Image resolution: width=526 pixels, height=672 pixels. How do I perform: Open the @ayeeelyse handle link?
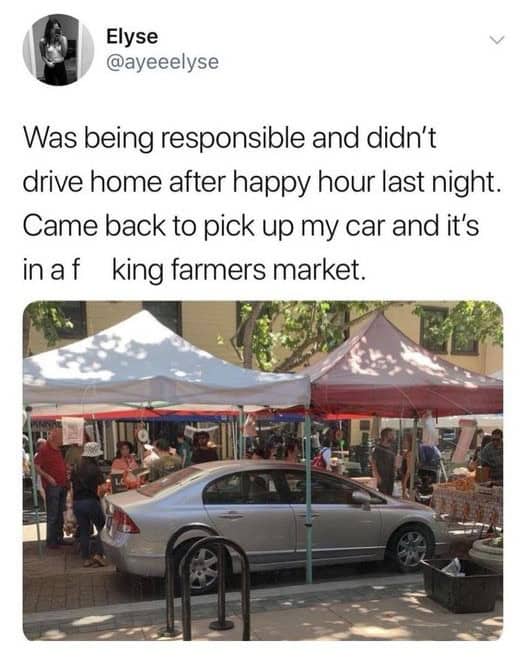point(162,62)
